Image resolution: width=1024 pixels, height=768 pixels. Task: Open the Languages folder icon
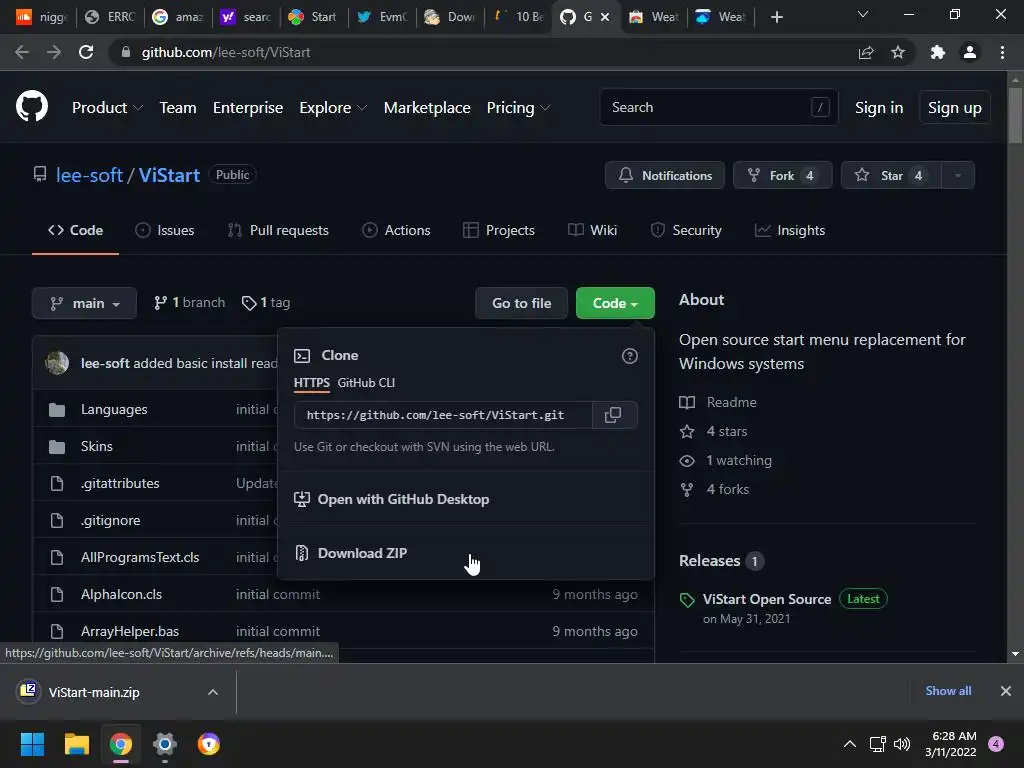point(57,410)
